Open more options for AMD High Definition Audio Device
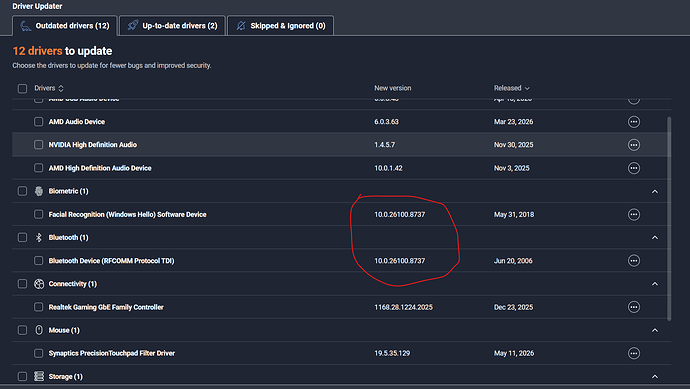Image resolution: width=690 pixels, height=389 pixels. tap(634, 168)
